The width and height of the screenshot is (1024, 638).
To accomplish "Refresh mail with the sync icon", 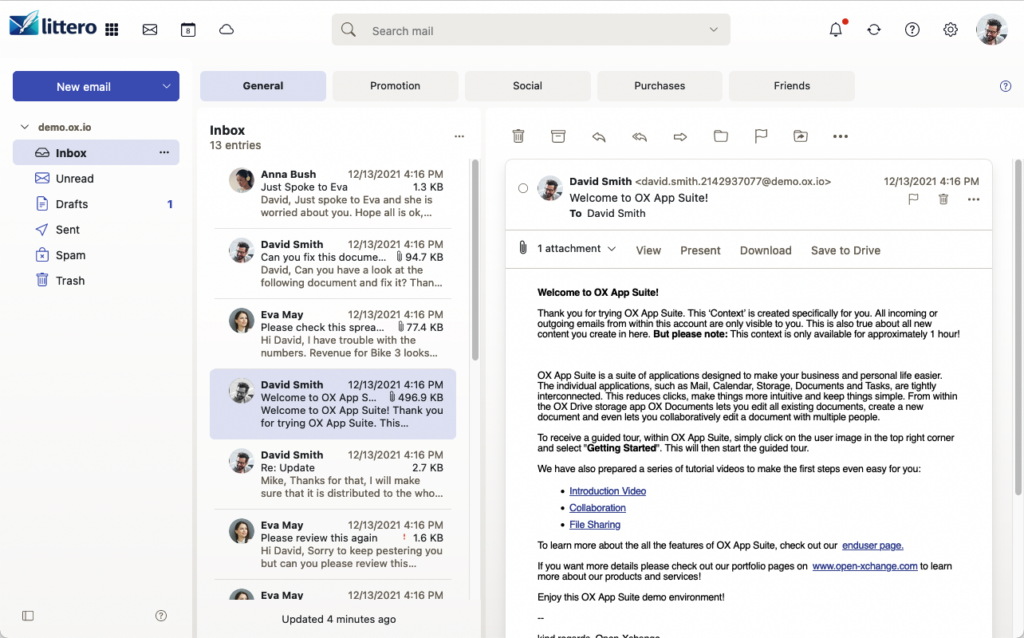I will 874,30.
